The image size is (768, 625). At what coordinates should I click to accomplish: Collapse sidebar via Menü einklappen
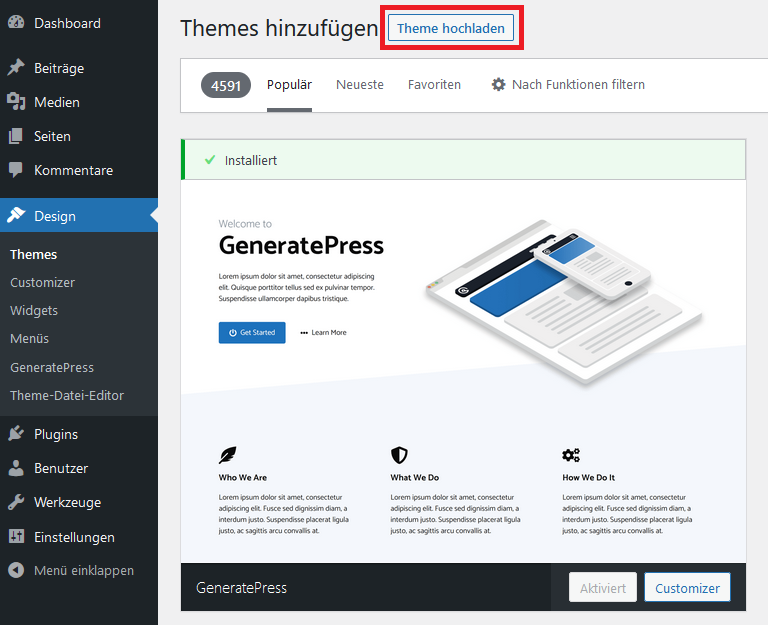point(79,571)
